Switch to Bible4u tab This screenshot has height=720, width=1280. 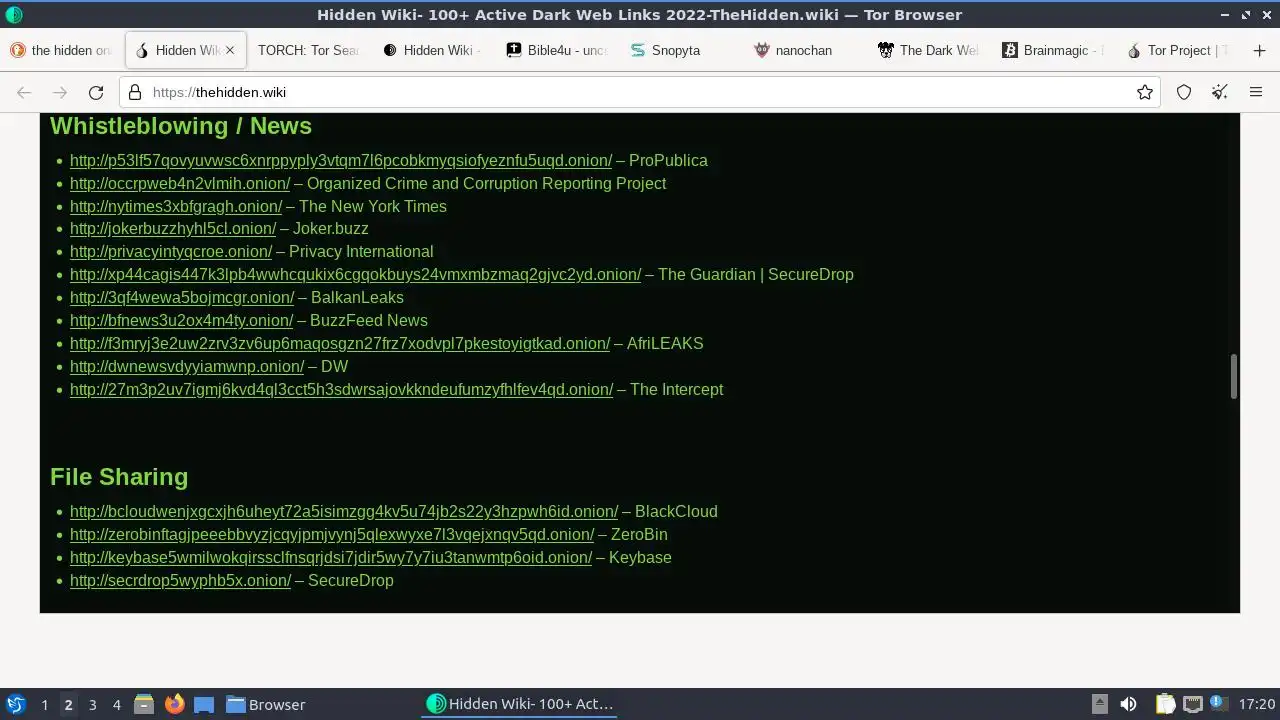[x=558, y=50]
